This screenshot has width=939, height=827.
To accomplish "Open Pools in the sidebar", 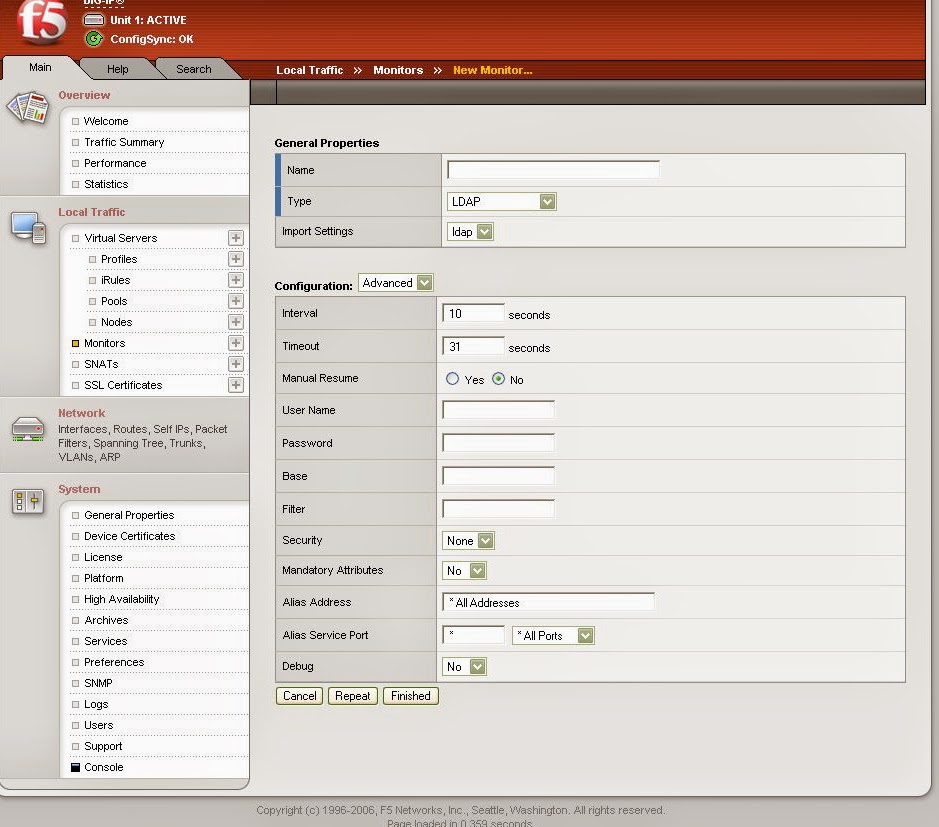I will (114, 301).
